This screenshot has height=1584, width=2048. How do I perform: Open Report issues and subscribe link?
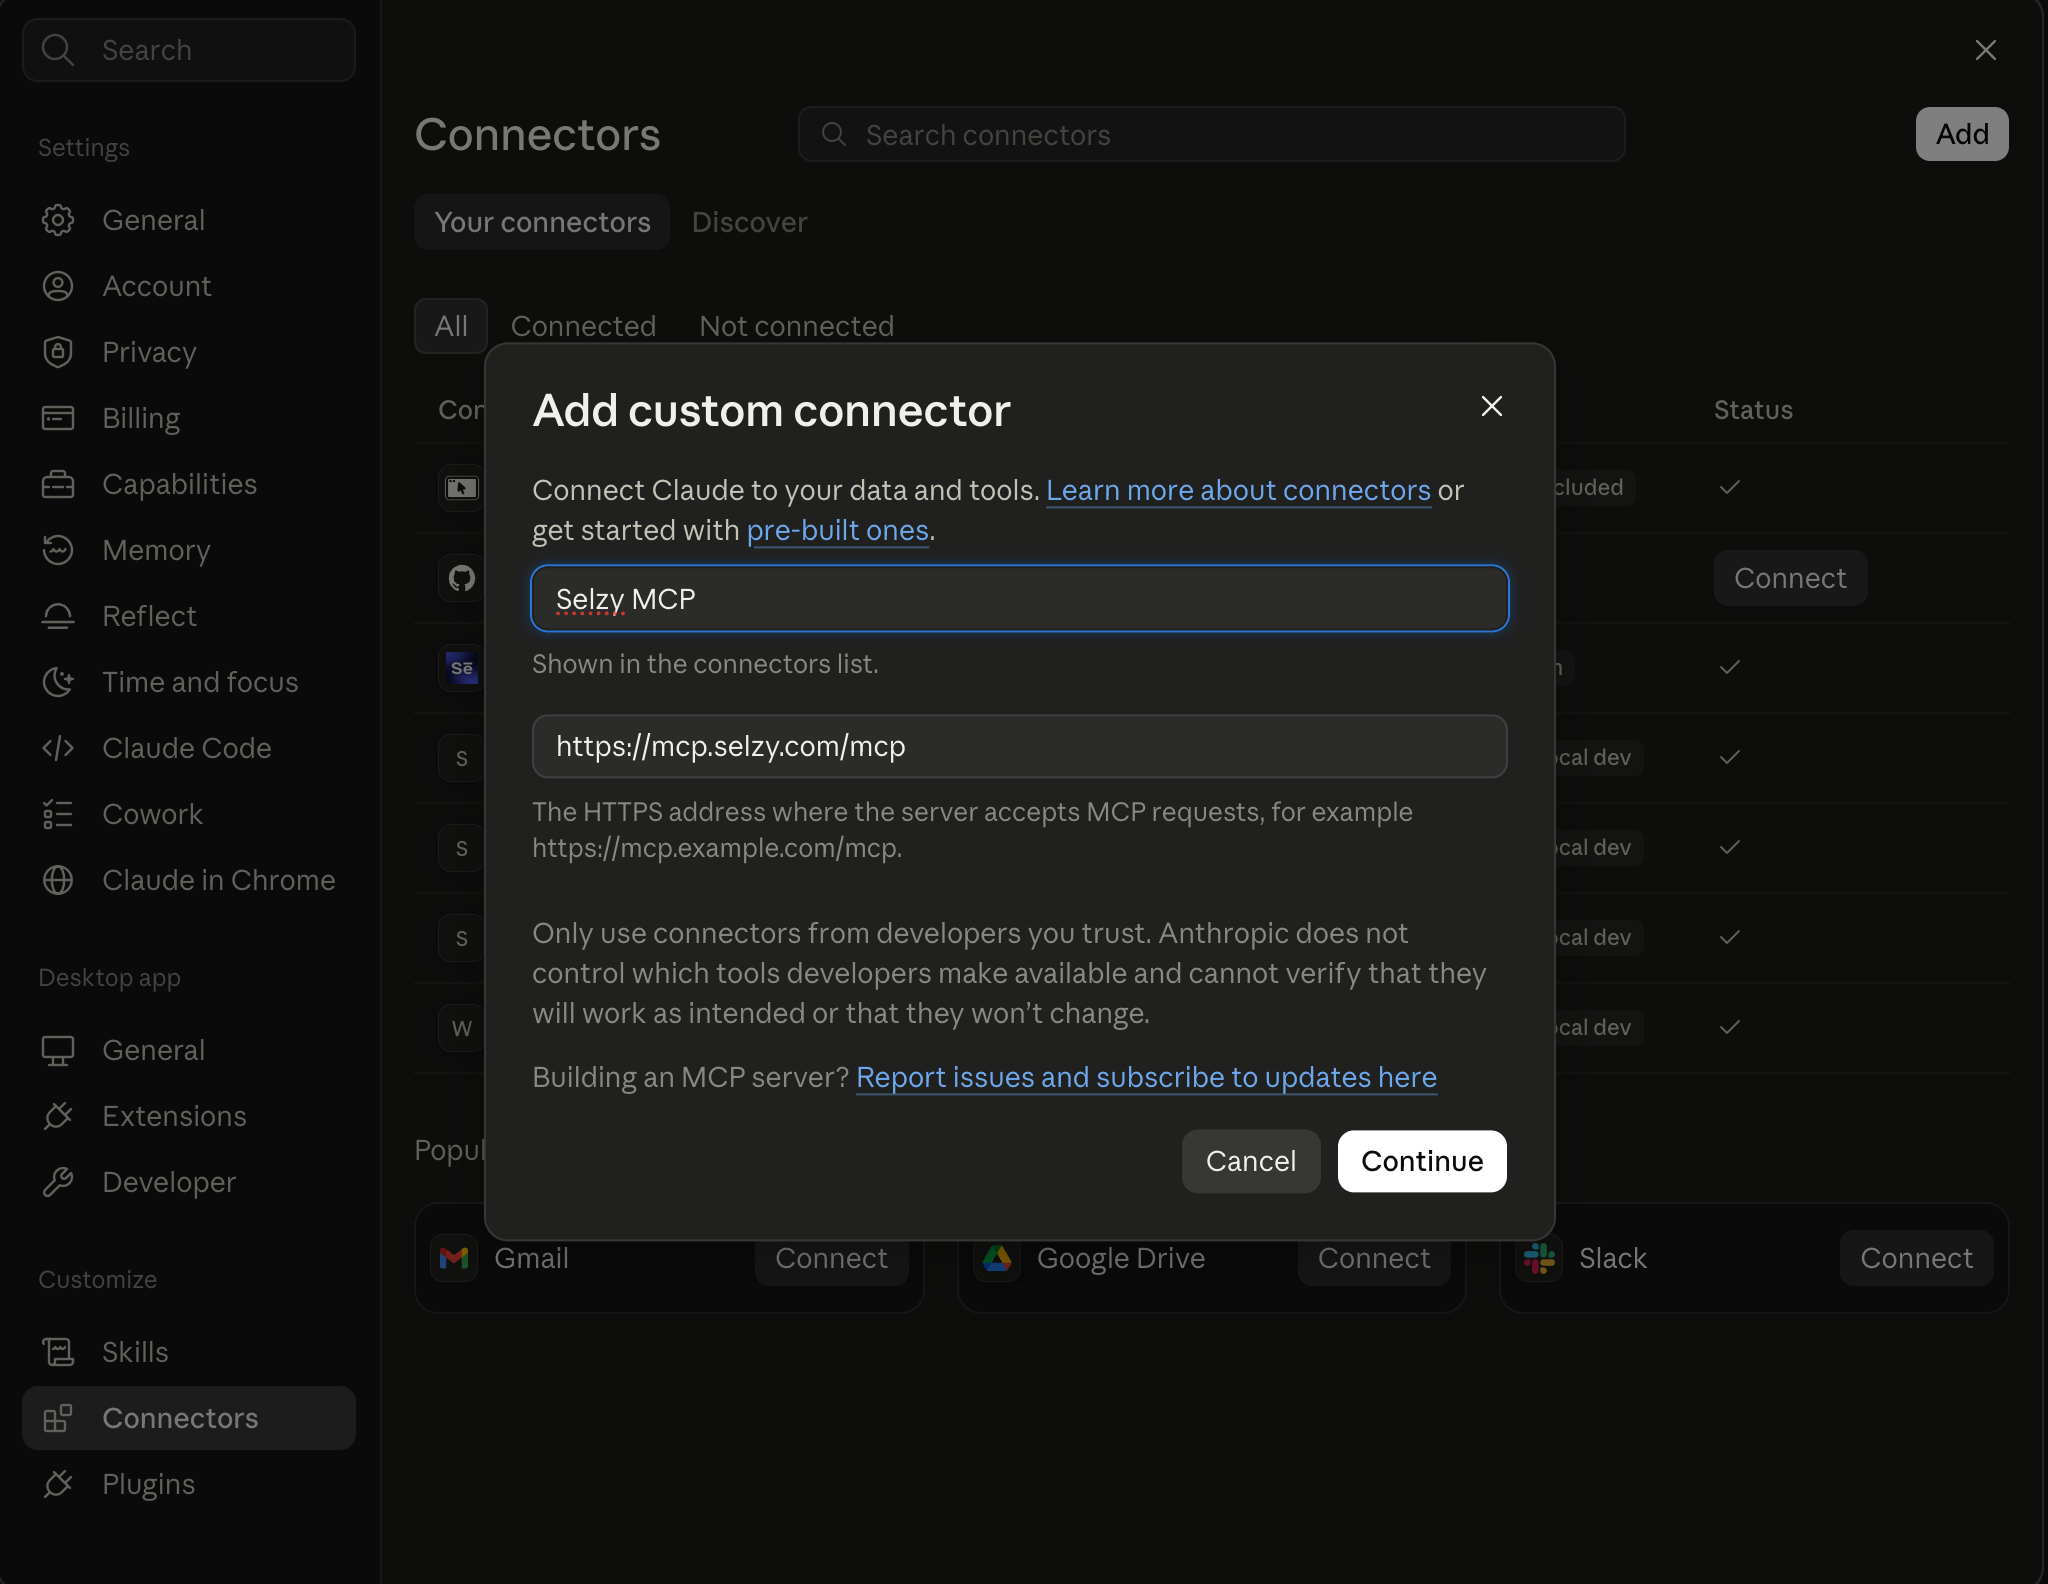[x=1146, y=1077]
